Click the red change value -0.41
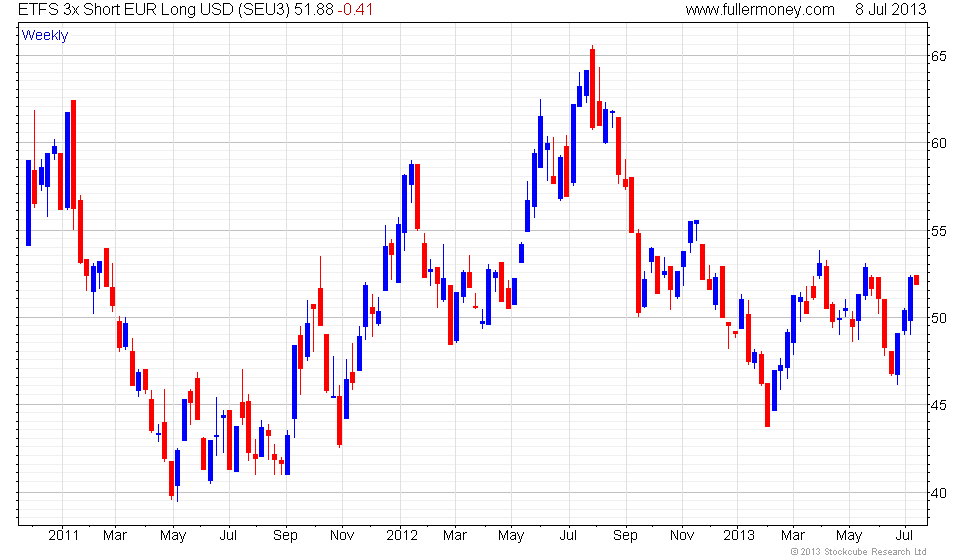 coord(355,9)
